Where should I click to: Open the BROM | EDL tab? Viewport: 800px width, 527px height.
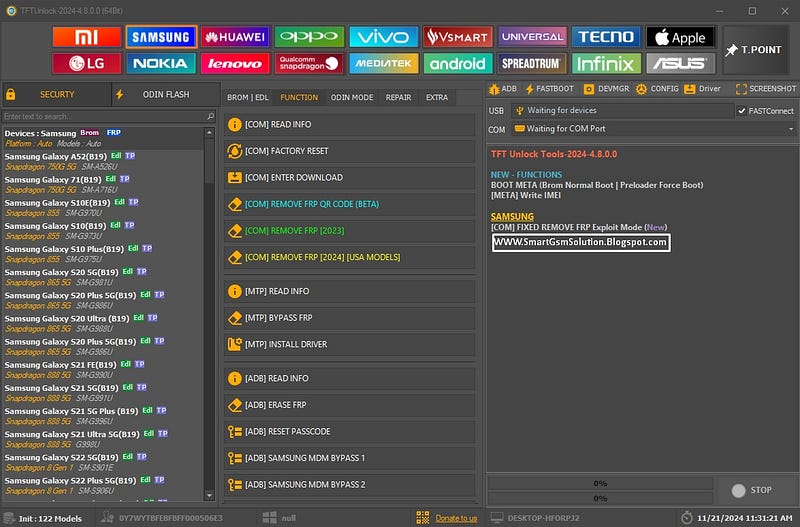(x=247, y=97)
